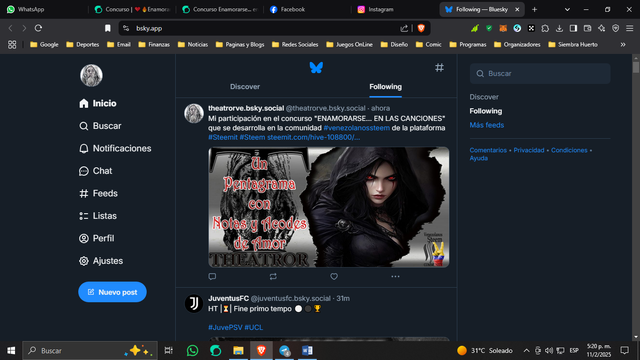This screenshot has height=360, width=640.
Task: Open the apps grid icon on the bookmarks bar
Action: [x=12, y=44]
